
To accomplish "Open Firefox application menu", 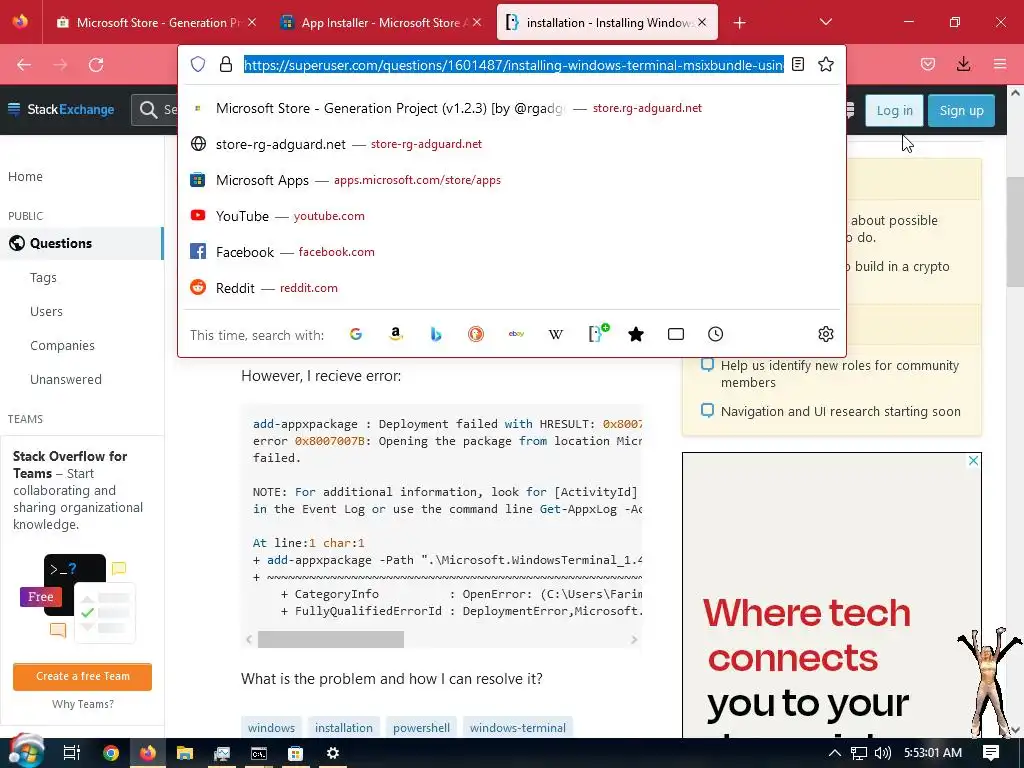I will tap(1000, 64).
